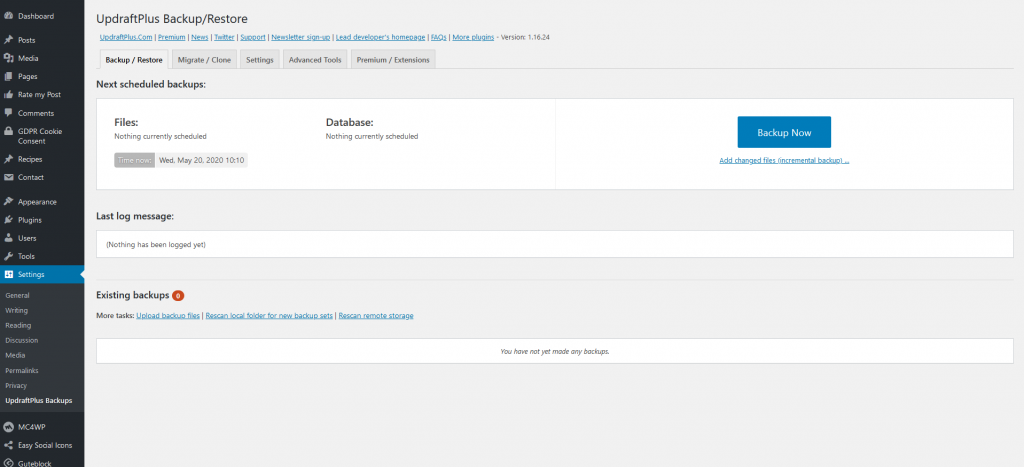Click the GDPR Cookie Consent lock icon
Screen dimensions: 1024x467
(x=8, y=131)
